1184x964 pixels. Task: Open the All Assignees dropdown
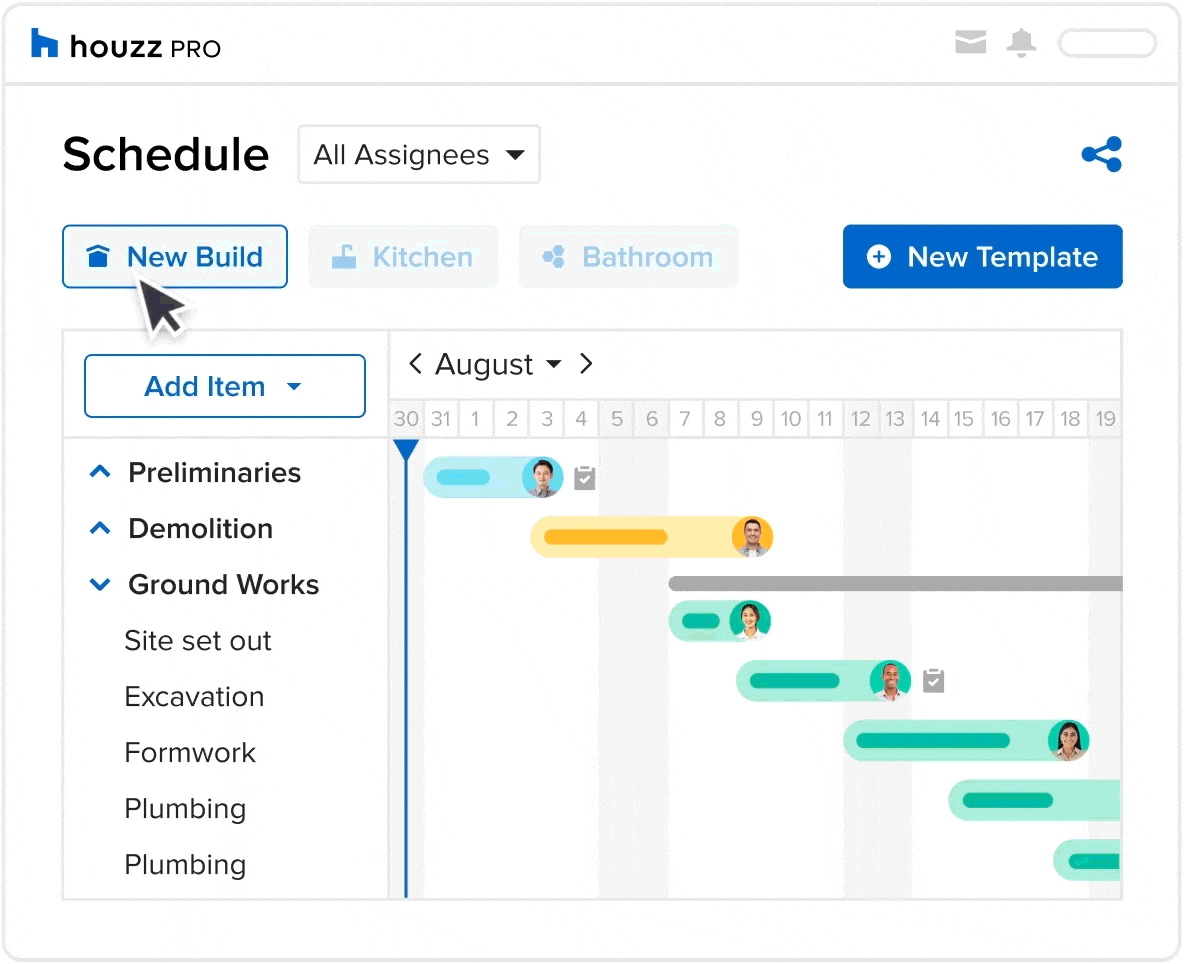coord(419,155)
